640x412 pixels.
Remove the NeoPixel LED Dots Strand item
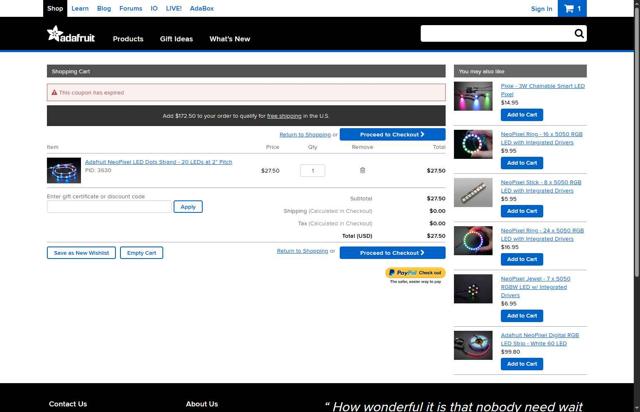coord(362,170)
